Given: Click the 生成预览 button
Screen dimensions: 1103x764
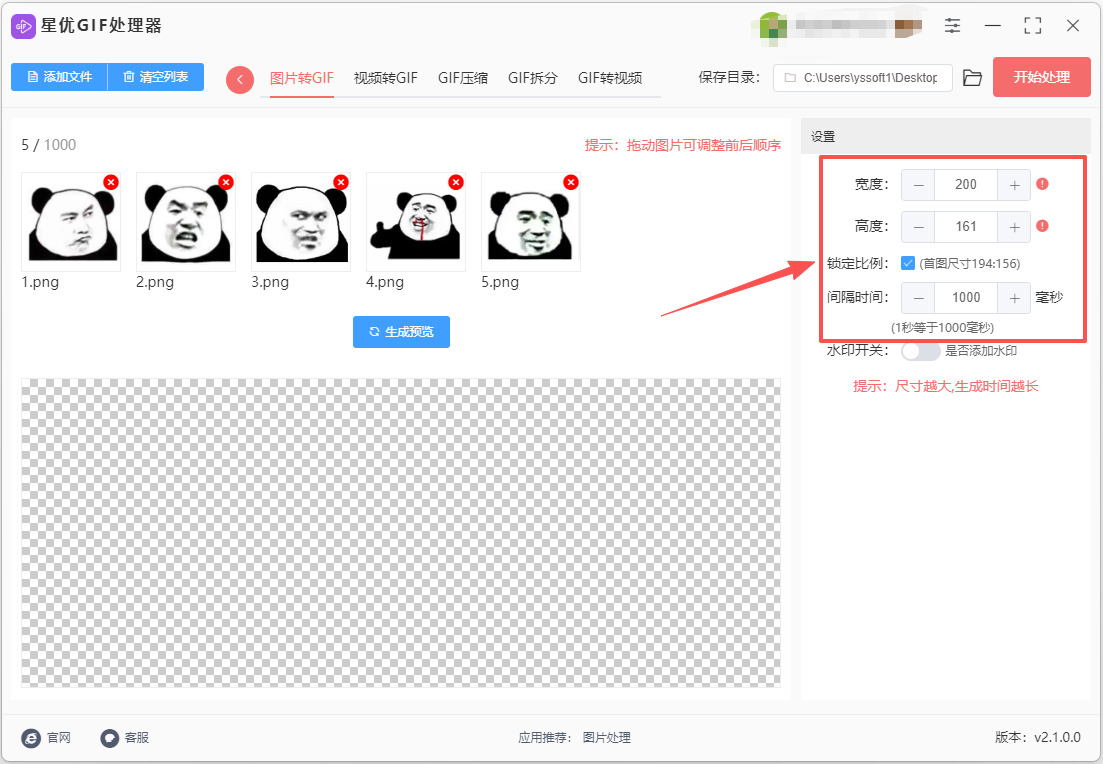Looking at the screenshot, I should click(x=402, y=331).
